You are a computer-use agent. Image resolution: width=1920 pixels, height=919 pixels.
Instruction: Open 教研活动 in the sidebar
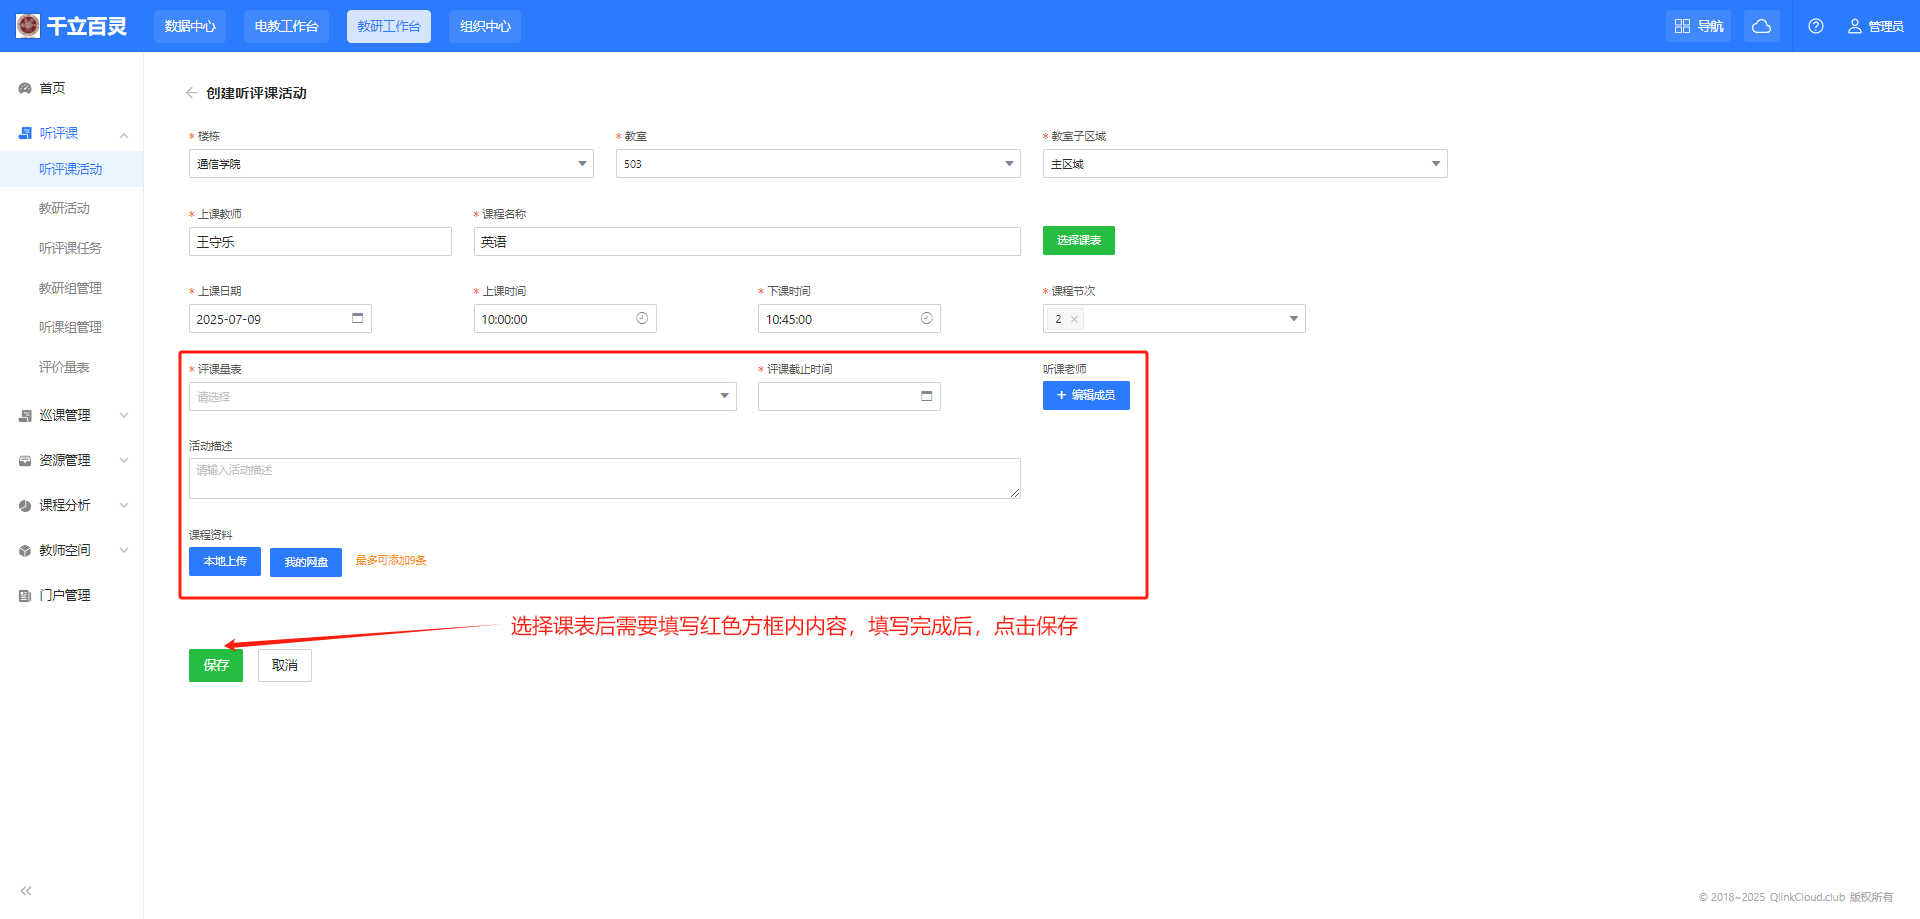point(64,208)
